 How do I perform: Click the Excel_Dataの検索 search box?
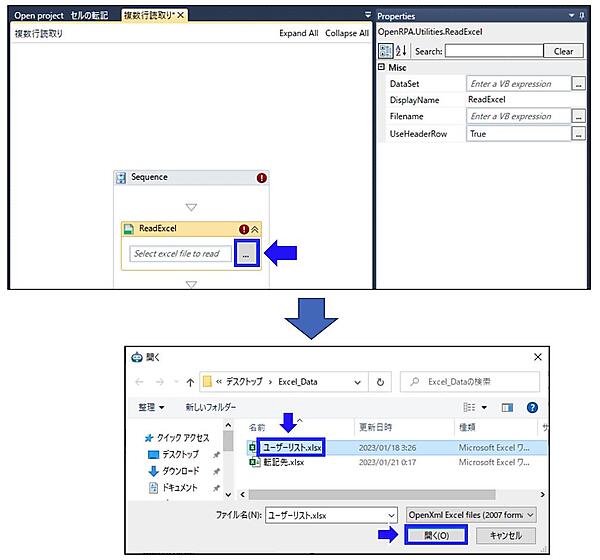coord(470,382)
